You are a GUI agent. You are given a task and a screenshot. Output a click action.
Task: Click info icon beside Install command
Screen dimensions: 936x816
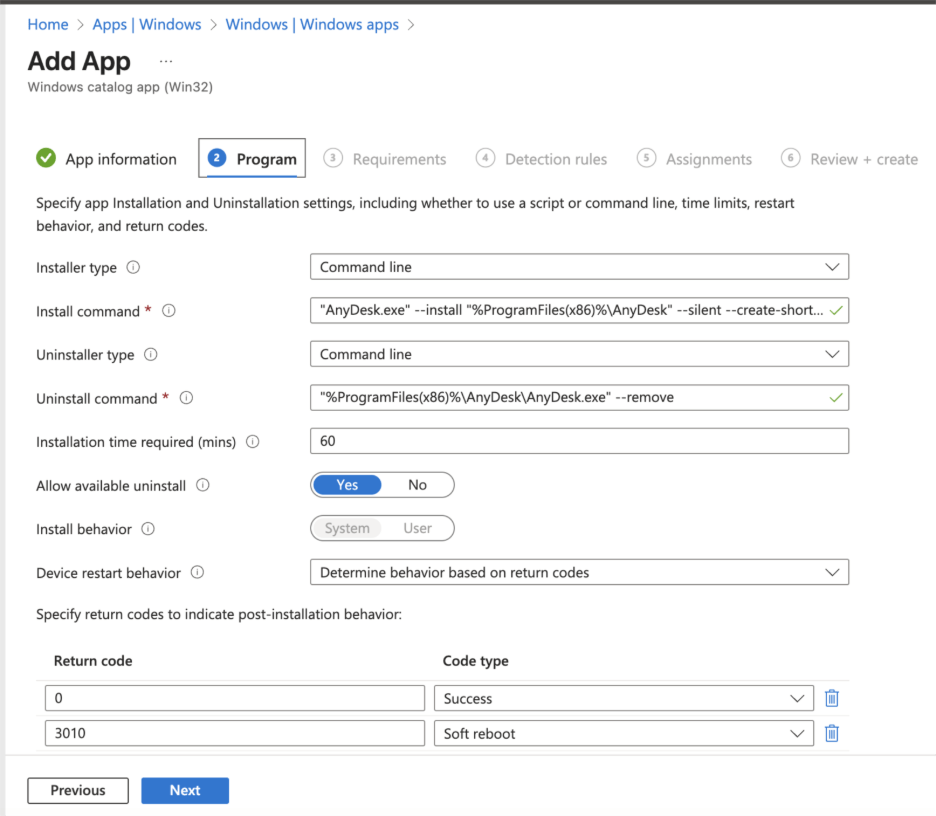[168, 311]
